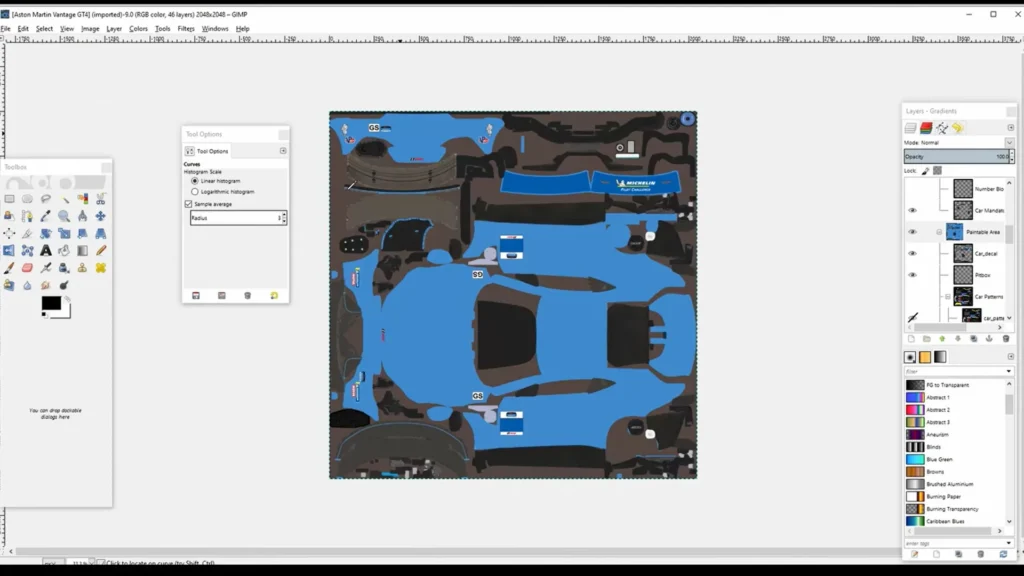Viewport: 1024px width, 576px height.
Task: Select the Move tool
Action: tap(101, 216)
